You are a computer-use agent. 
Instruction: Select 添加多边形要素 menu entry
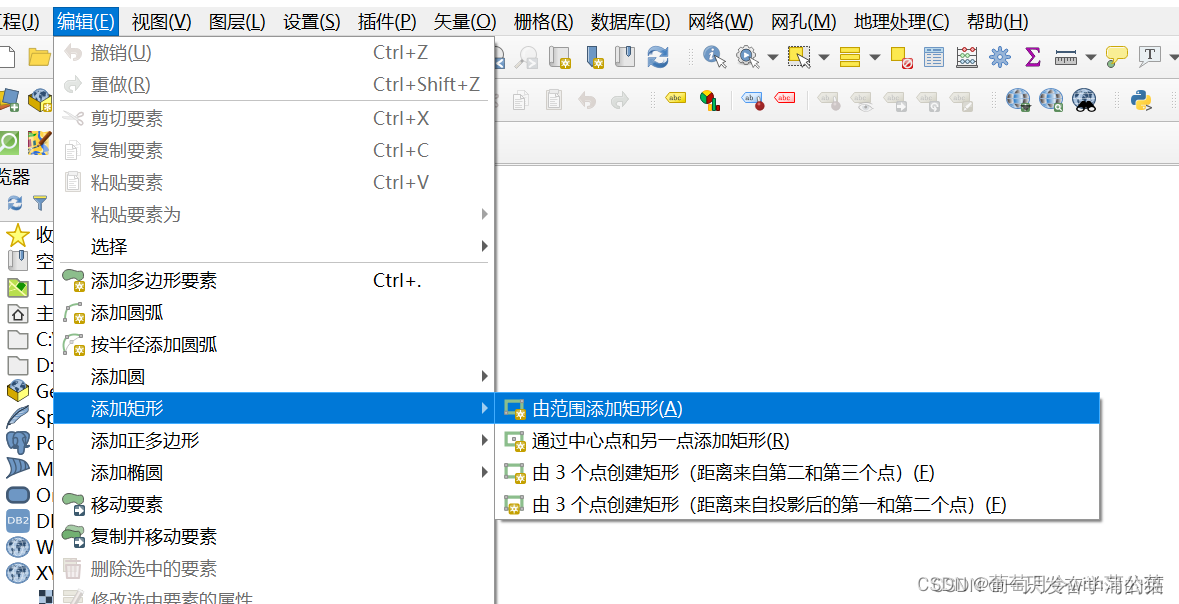click(x=274, y=281)
